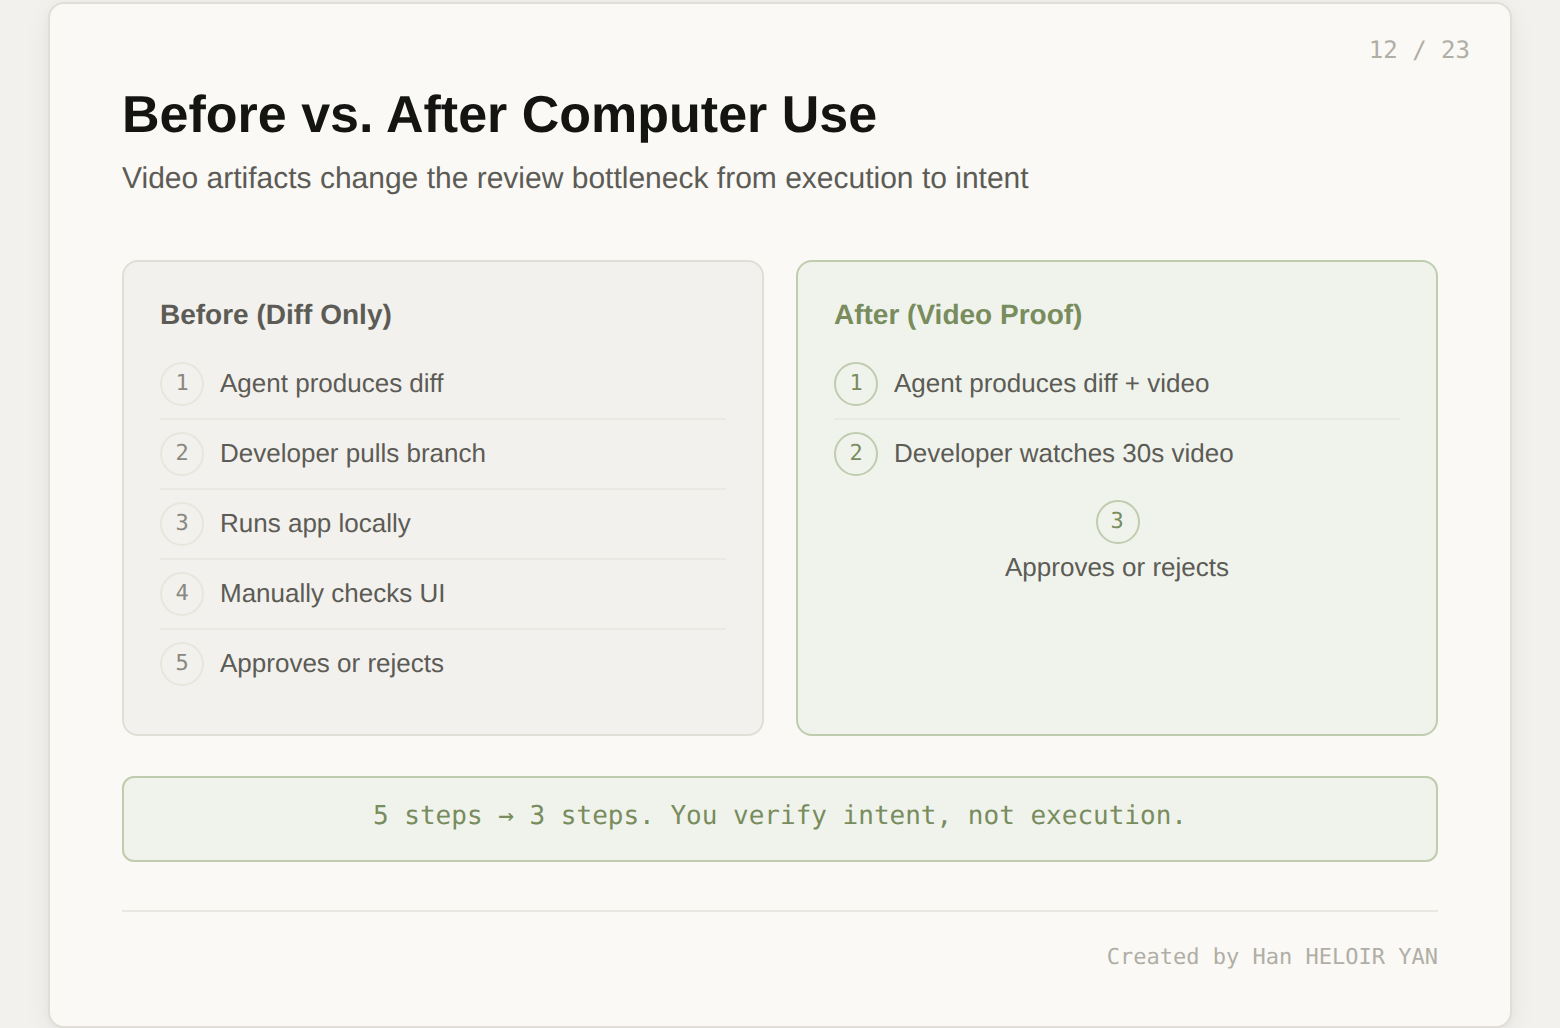1560x1028 pixels.
Task: Click the step 5 circle in Before panel
Action: click(182, 664)
